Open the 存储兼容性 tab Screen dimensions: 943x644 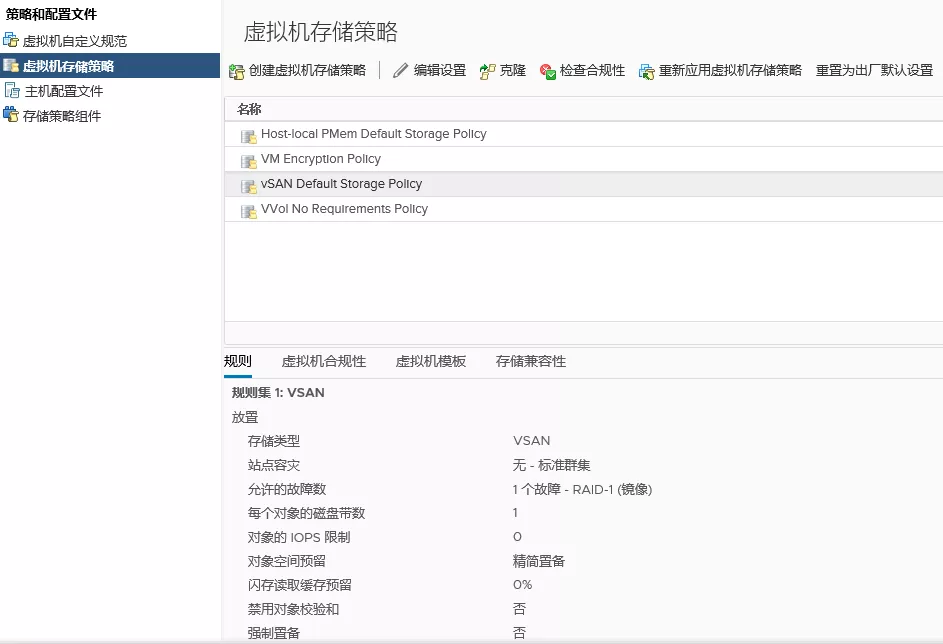tap(531, 362)
